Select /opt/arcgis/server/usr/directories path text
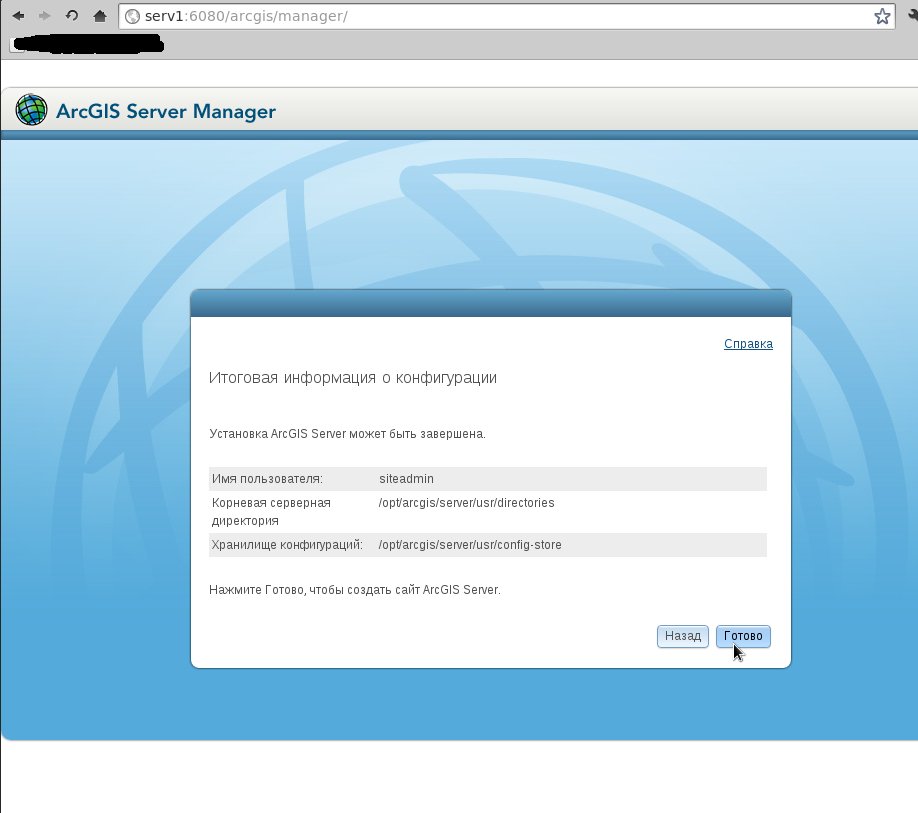918x813 pixels. (466, 503)
